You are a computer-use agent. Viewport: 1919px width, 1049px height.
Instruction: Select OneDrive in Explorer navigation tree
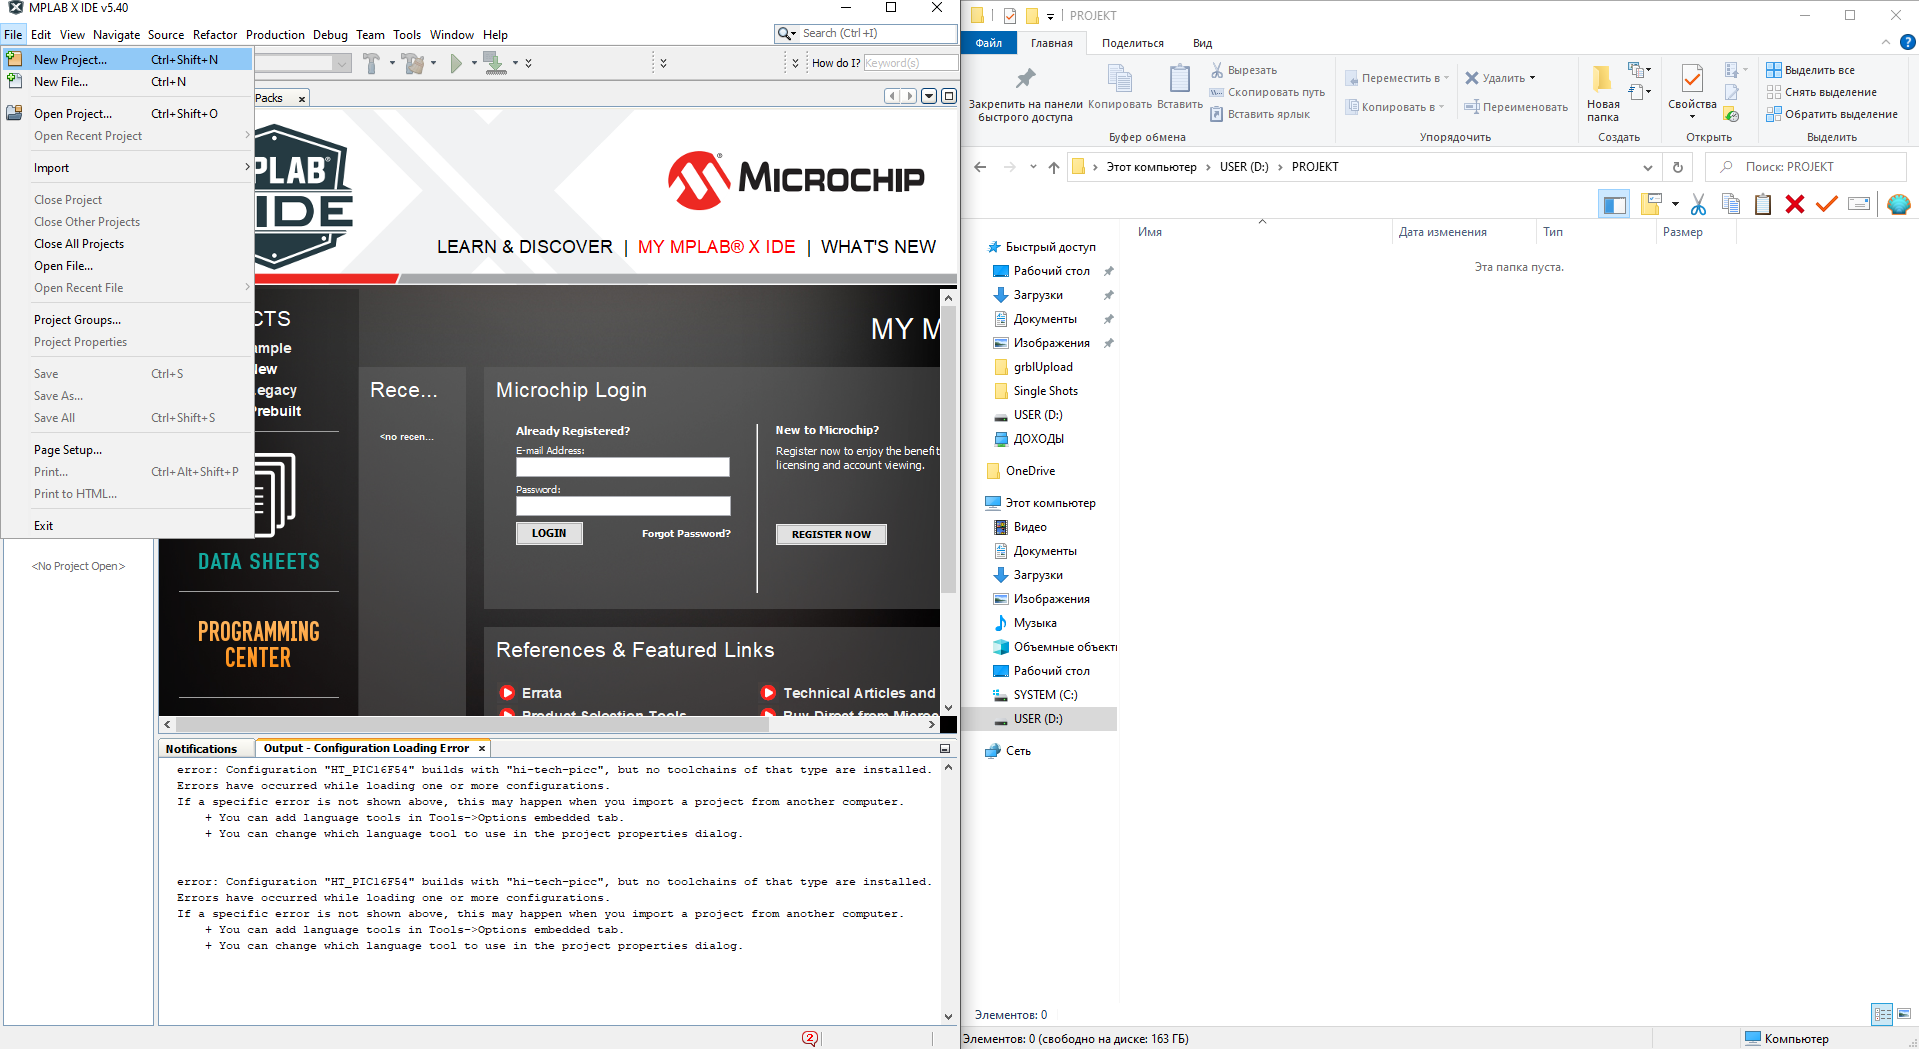(1030, 471)
